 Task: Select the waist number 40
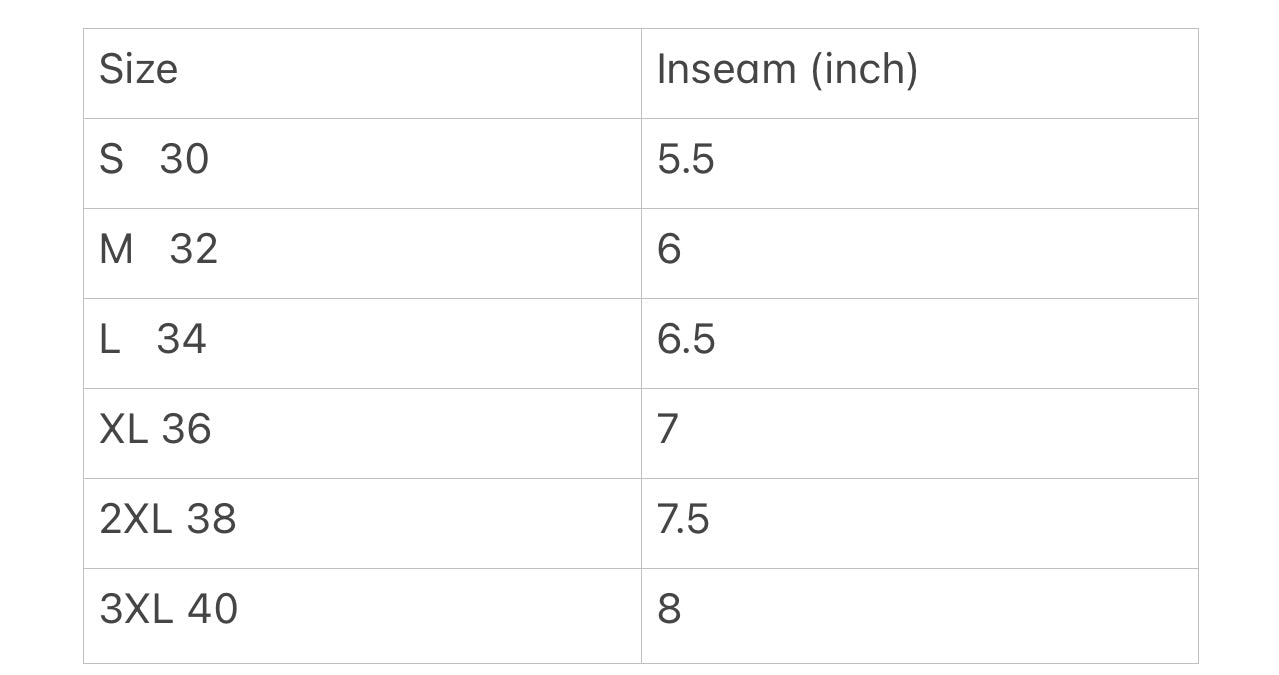pos(212,609)
